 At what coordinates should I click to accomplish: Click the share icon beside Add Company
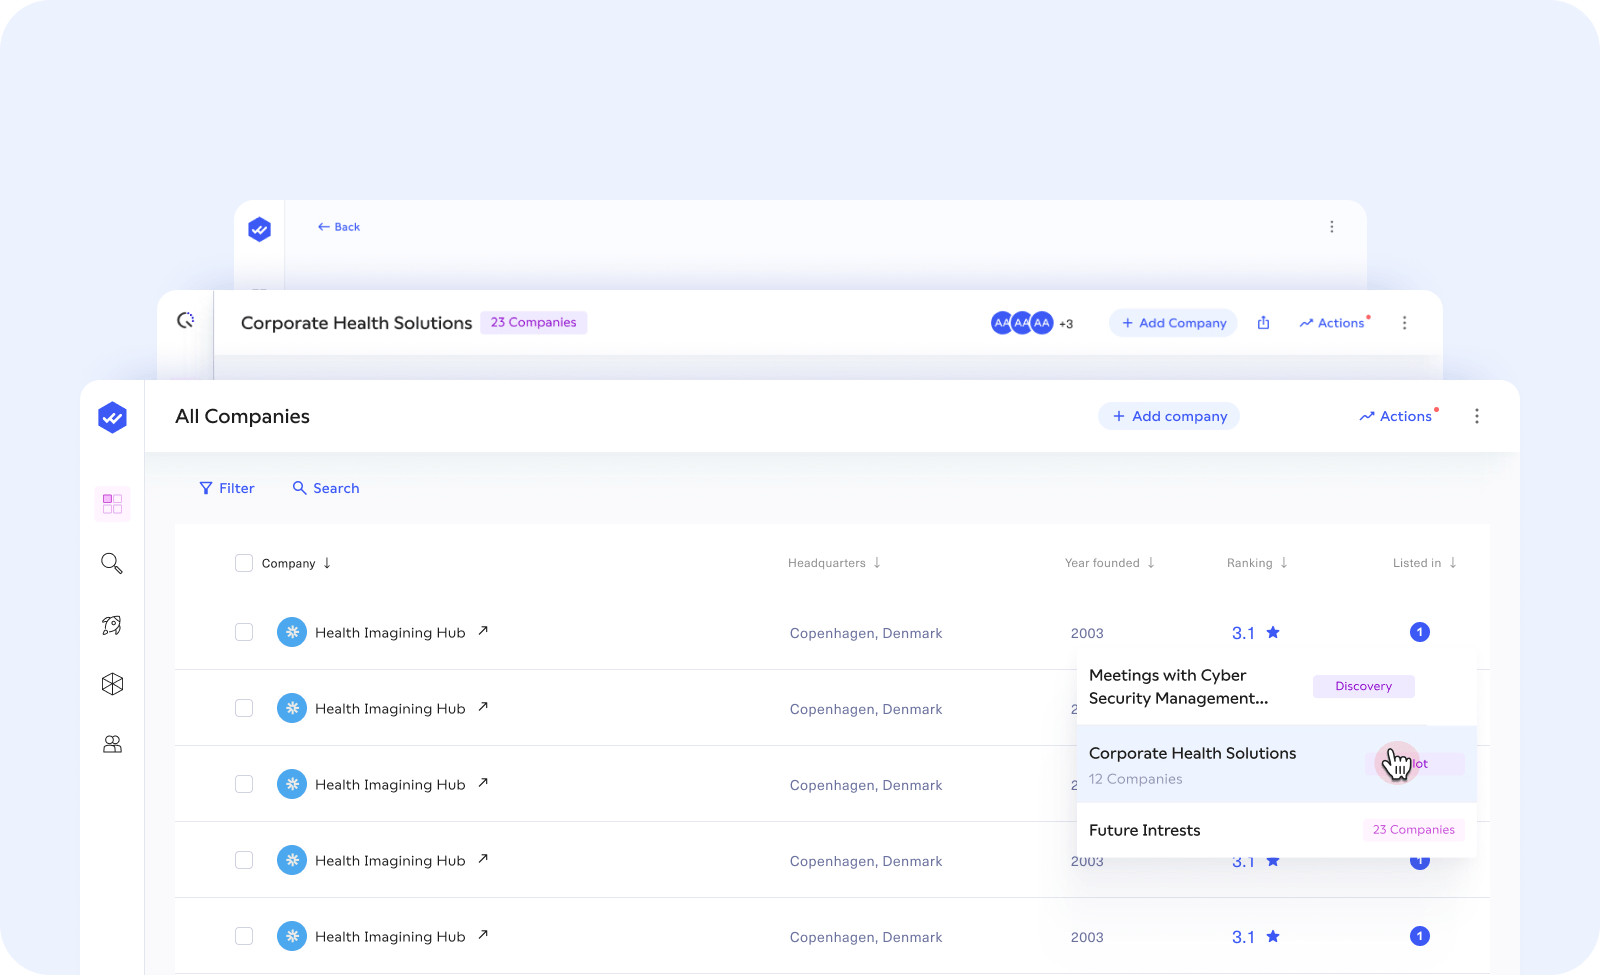[1263, 323]
